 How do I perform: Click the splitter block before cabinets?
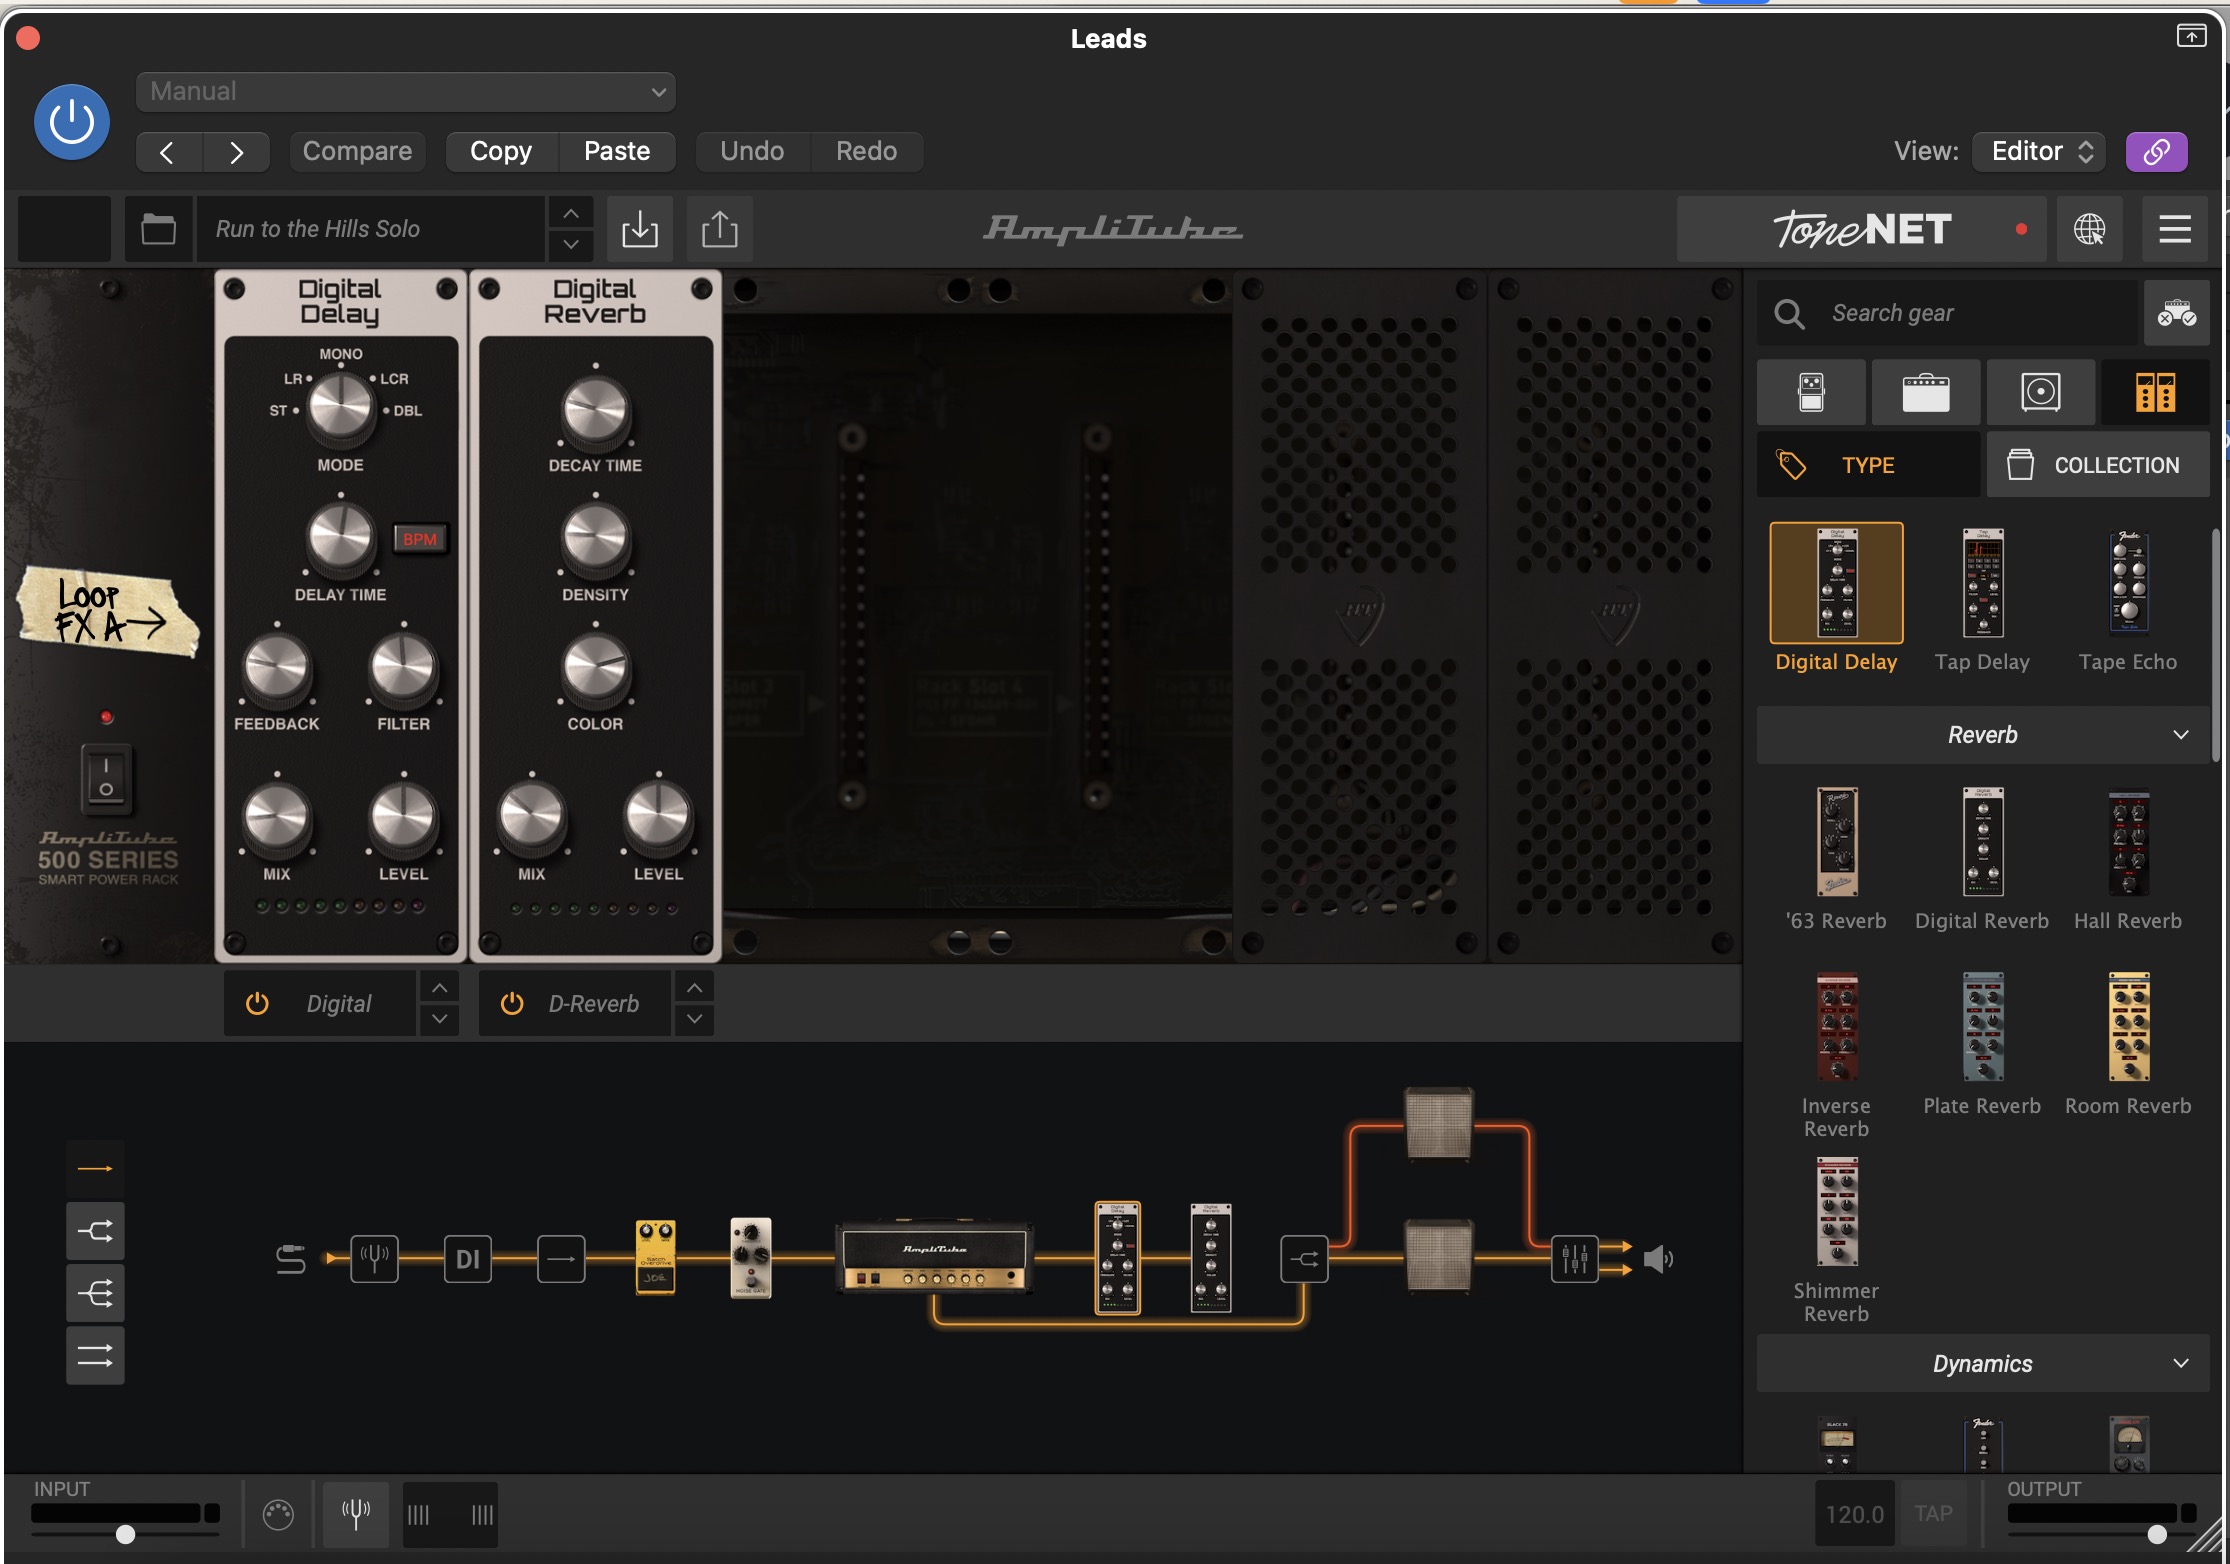click(1304, 1260)
